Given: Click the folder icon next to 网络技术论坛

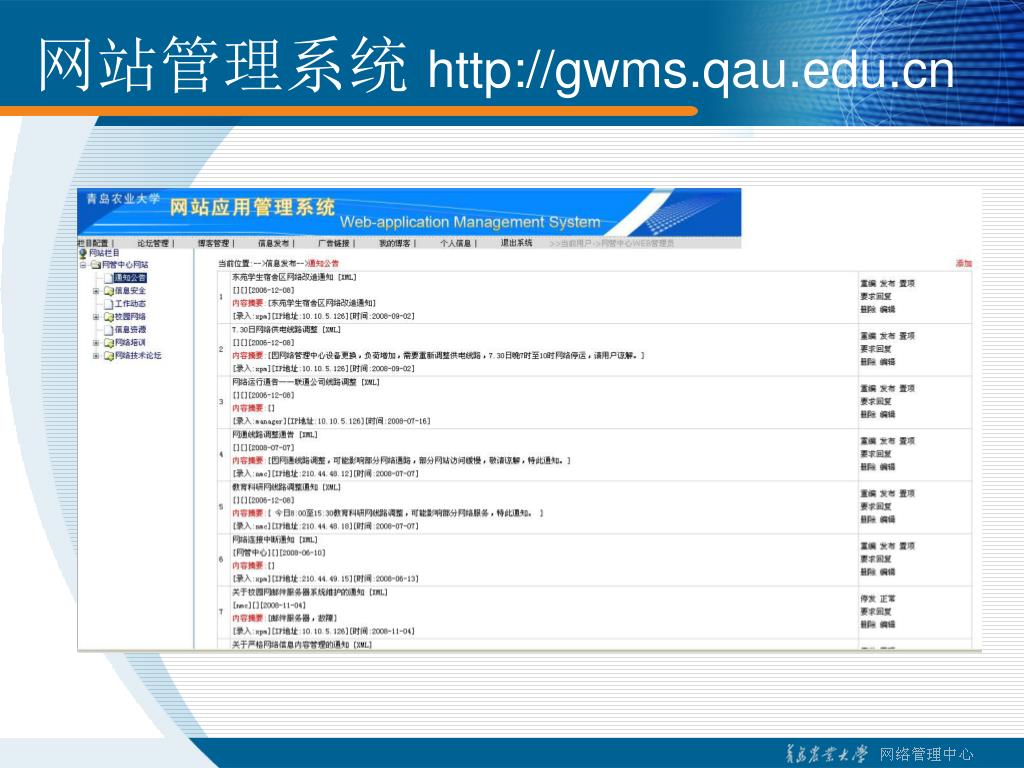Looking at the screenshot, I should (x=109, y=356).
